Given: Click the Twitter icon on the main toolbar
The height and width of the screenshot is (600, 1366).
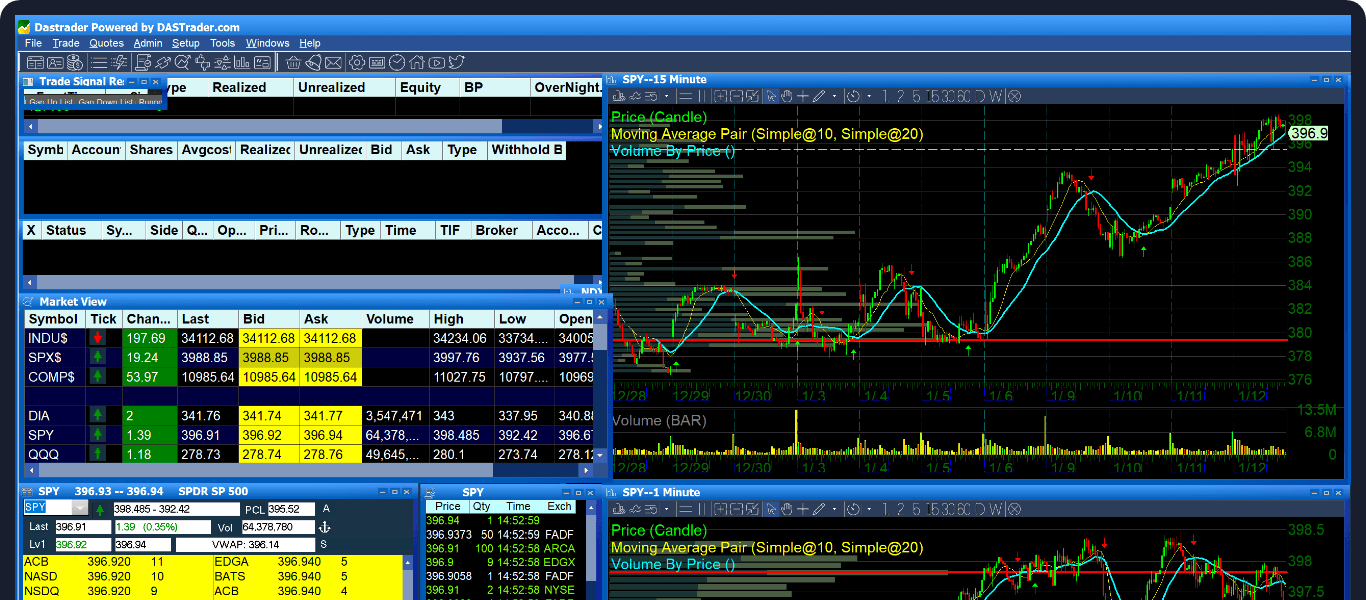Looking at the screenshot, I should (457, 62).
